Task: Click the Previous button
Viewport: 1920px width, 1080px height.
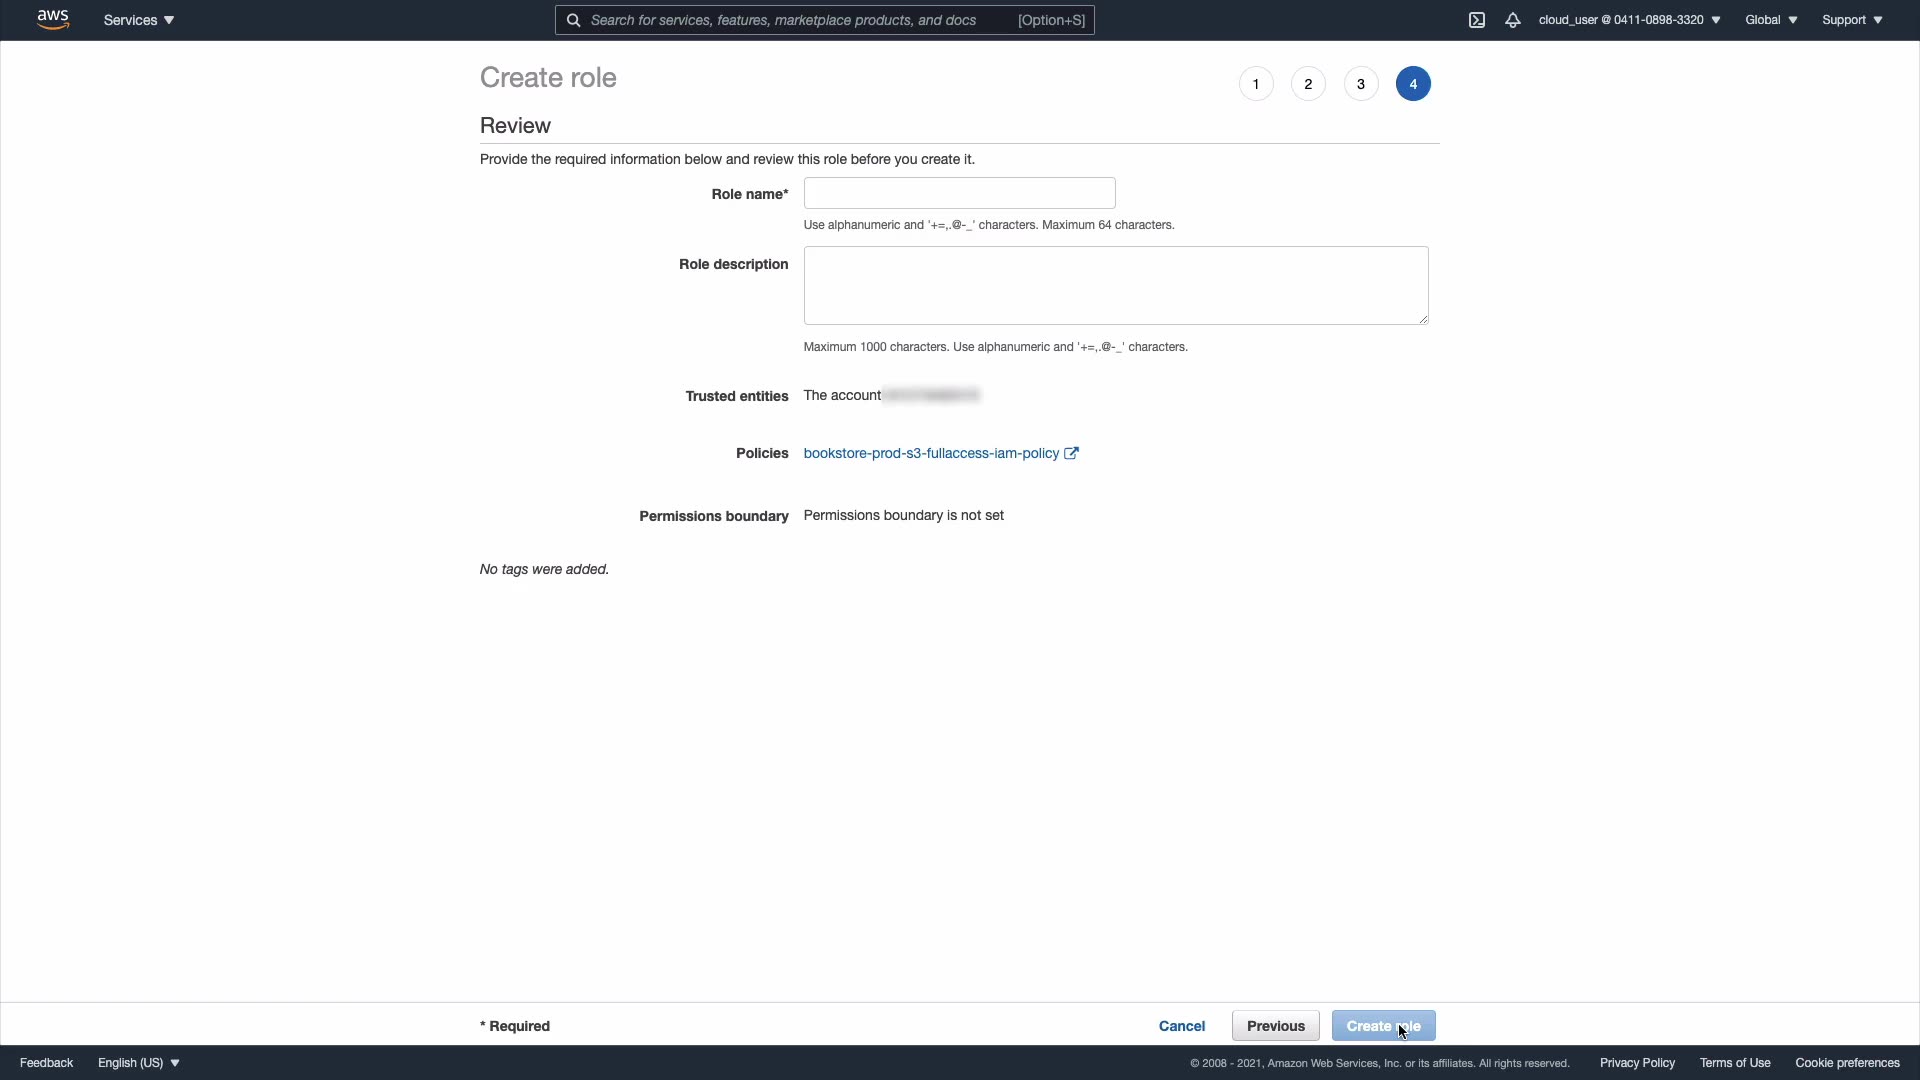Action: tap(1275, 1026)
